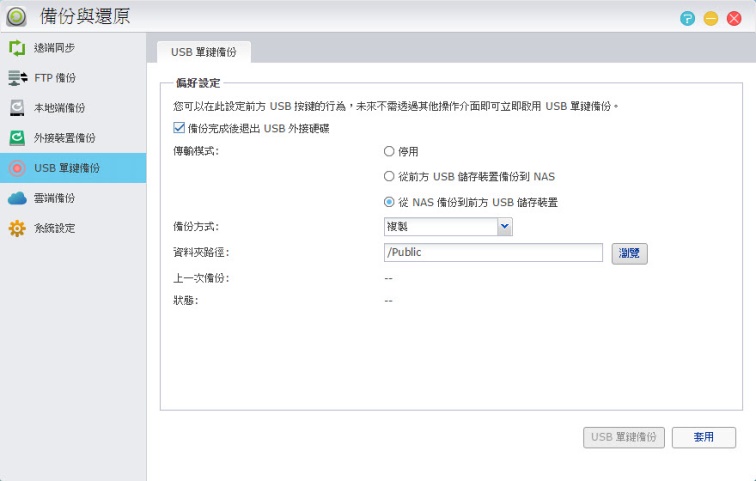Click the /Public folder path field
The height and width of the screenshot is (481, 756).
point(492,253)
